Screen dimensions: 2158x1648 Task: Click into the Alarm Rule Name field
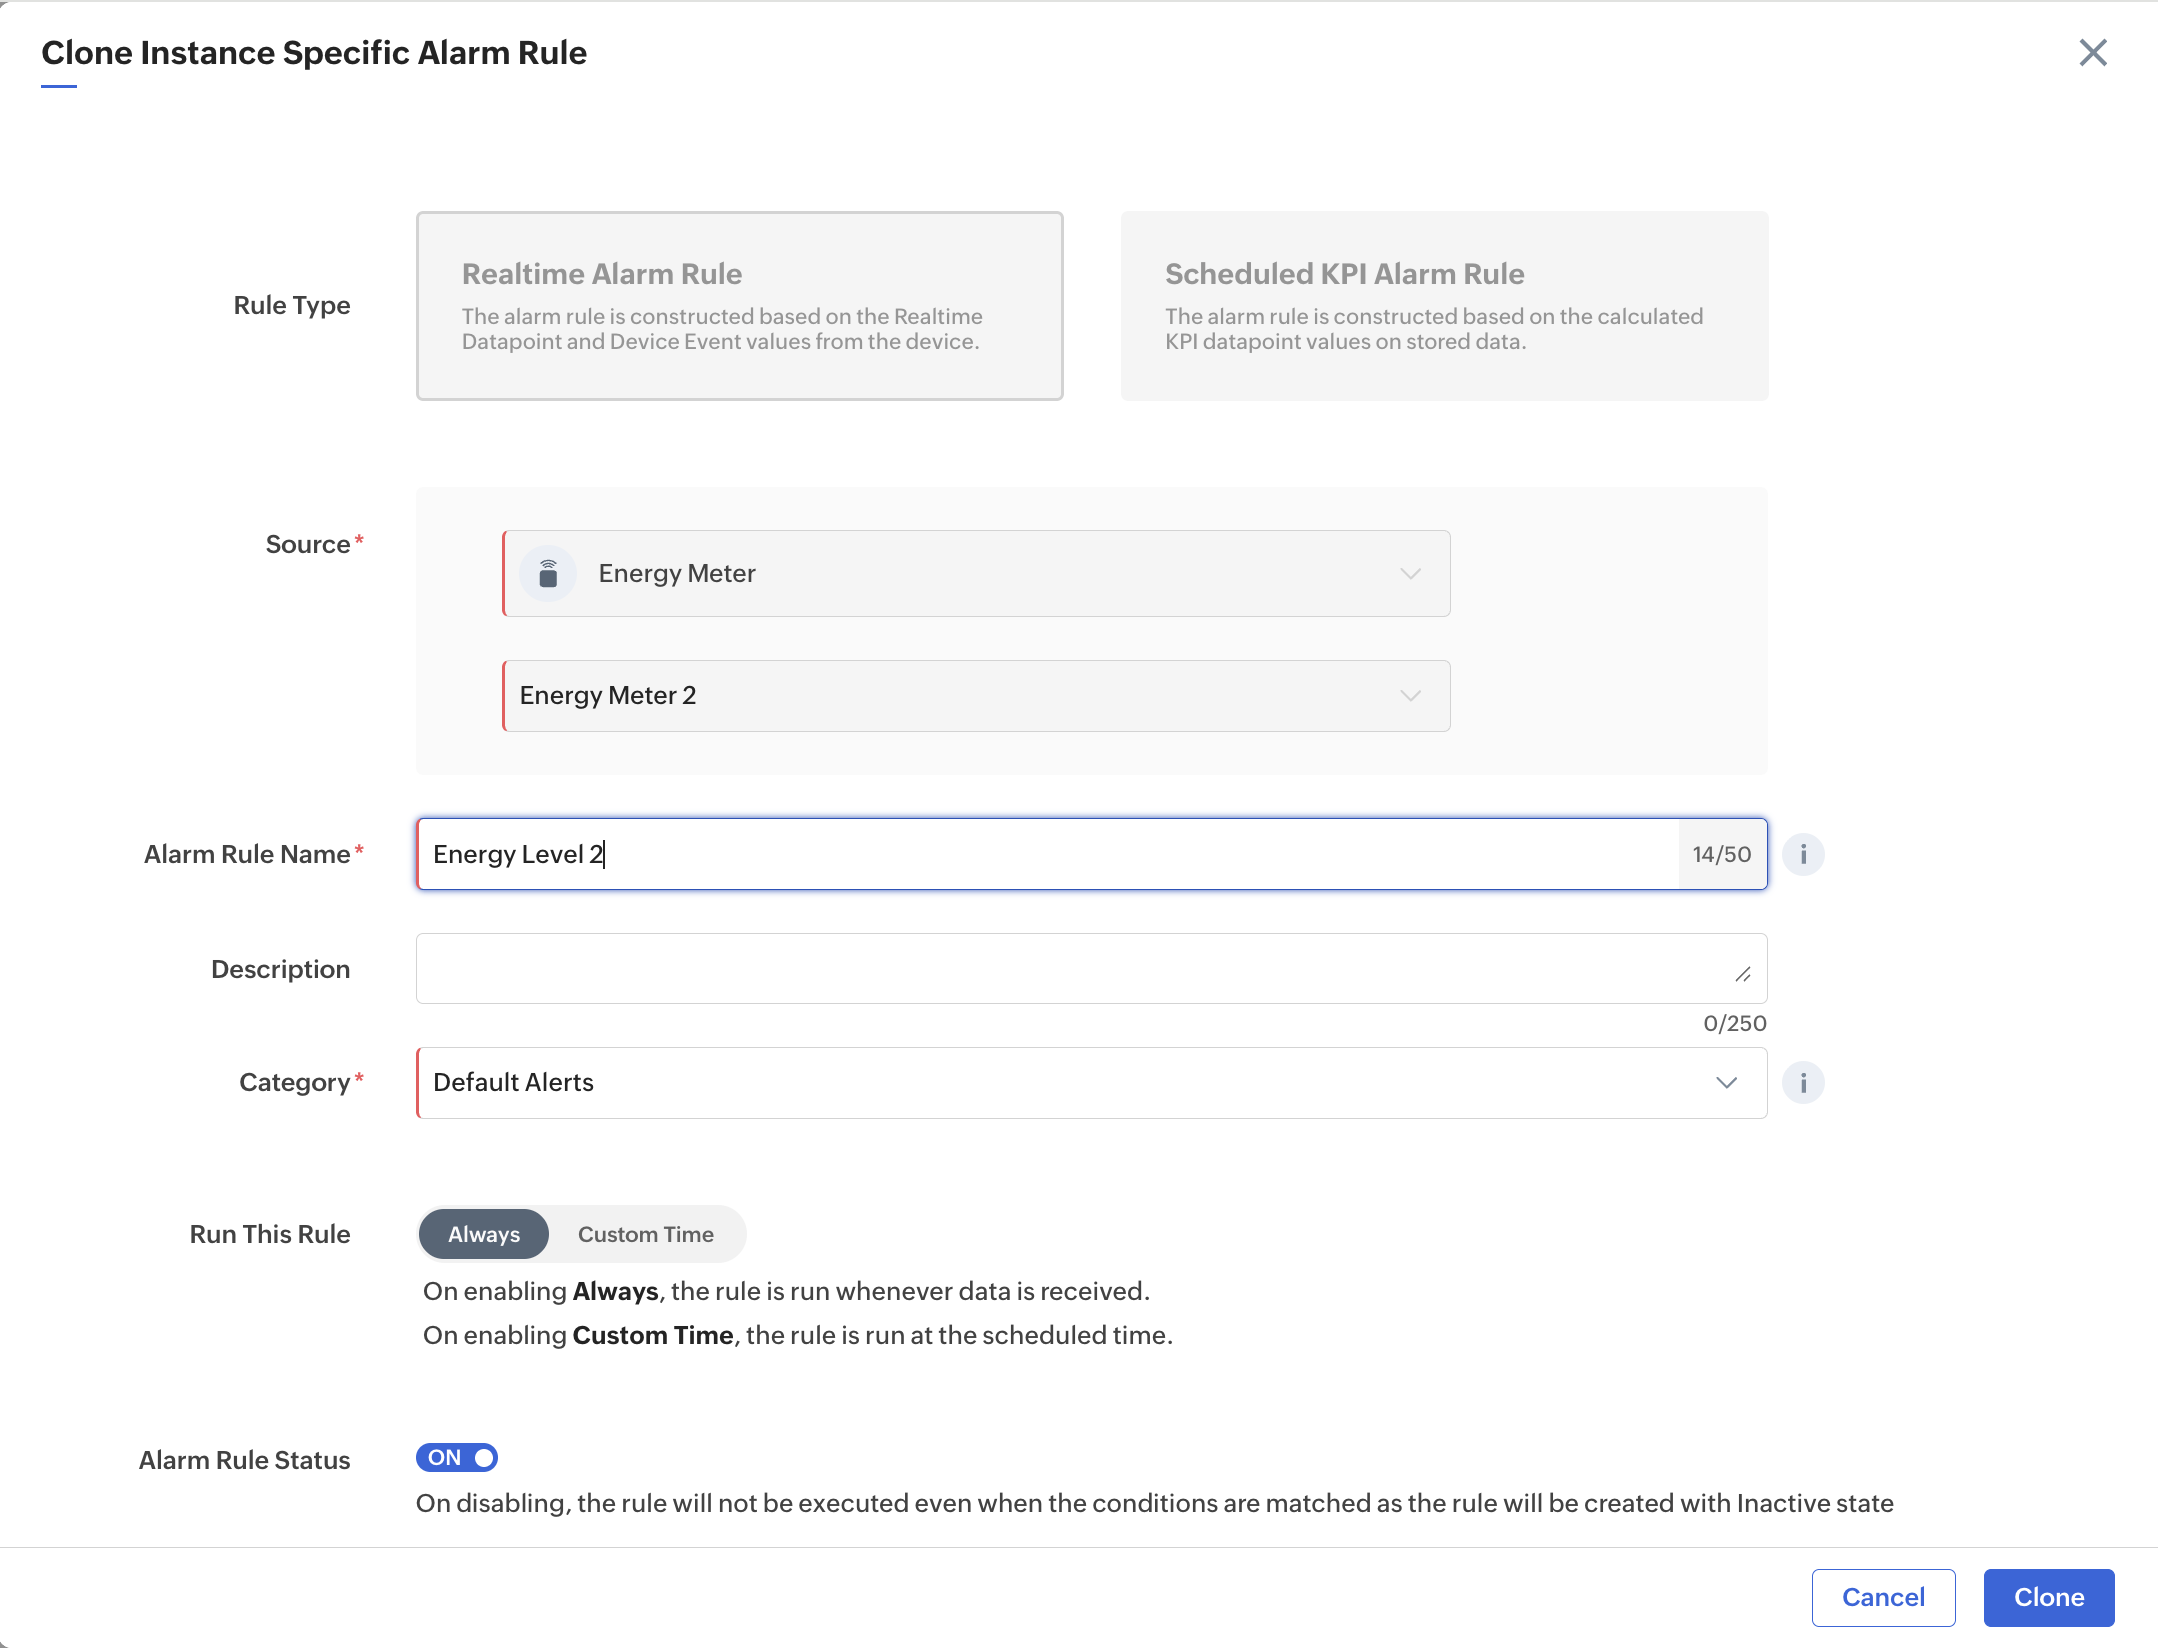pyautogui.click(x=1045, y=854)
